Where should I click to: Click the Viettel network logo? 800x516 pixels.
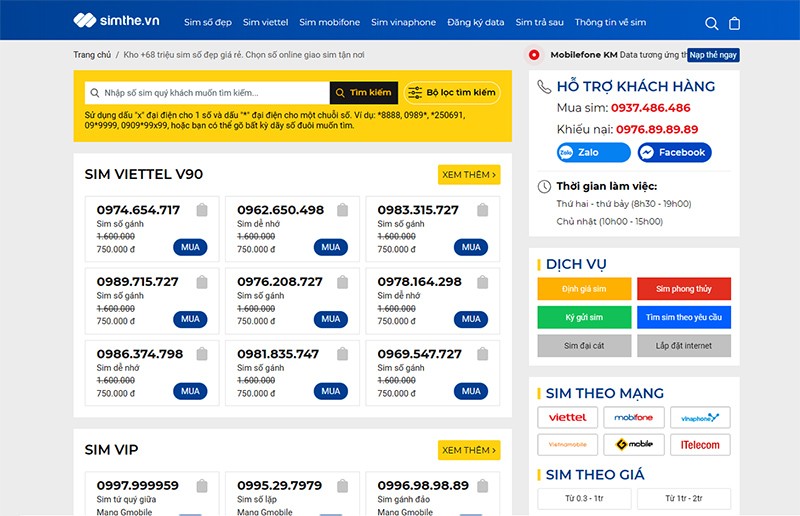567,417
